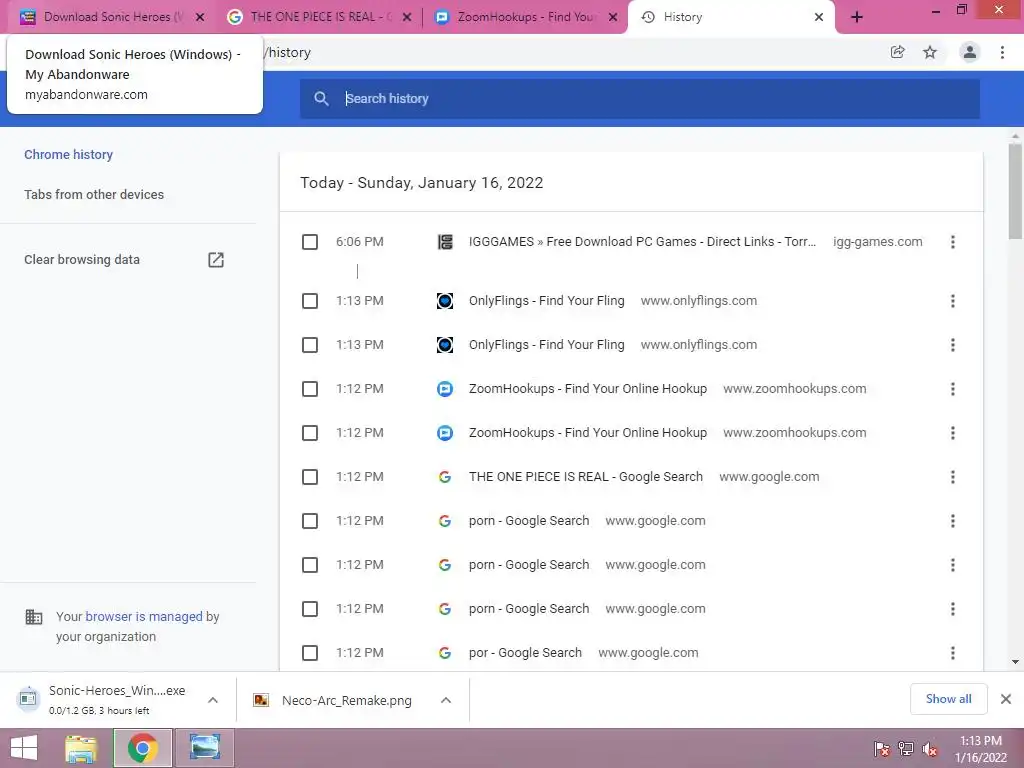Bookmark this page with the star icon
Image resolution: width=1024 pixels, height=768 pixels.
pos(930,52)
